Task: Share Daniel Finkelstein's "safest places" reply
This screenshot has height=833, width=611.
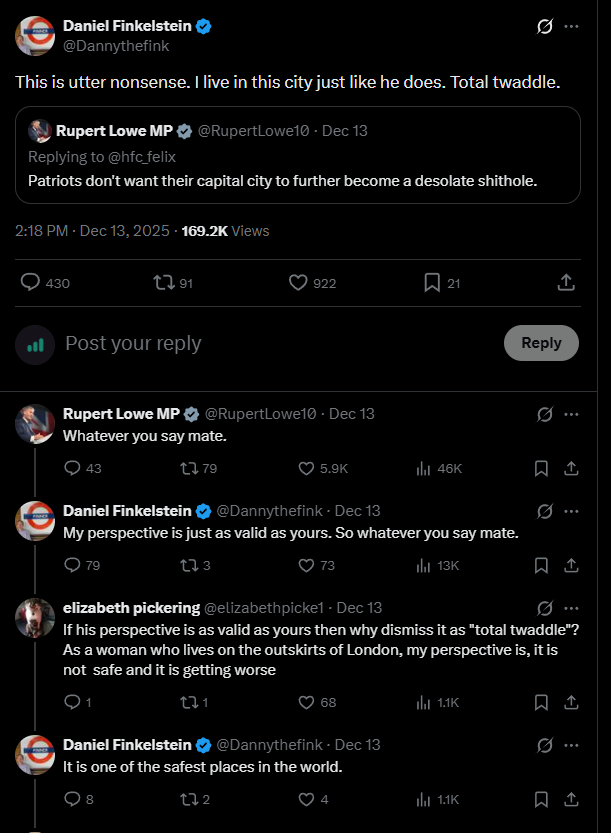Action: 571,799
